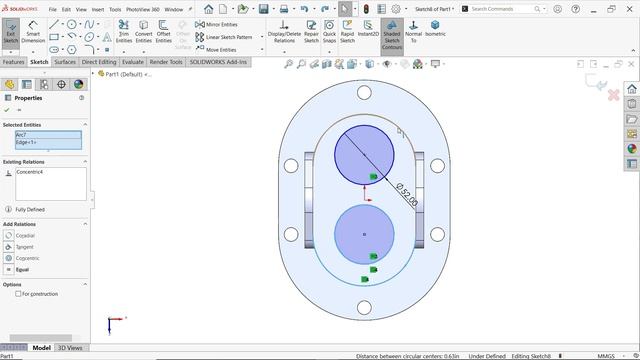640x360 pixels.
Task: Click the Search Commands field
Action: coord(502,9)
